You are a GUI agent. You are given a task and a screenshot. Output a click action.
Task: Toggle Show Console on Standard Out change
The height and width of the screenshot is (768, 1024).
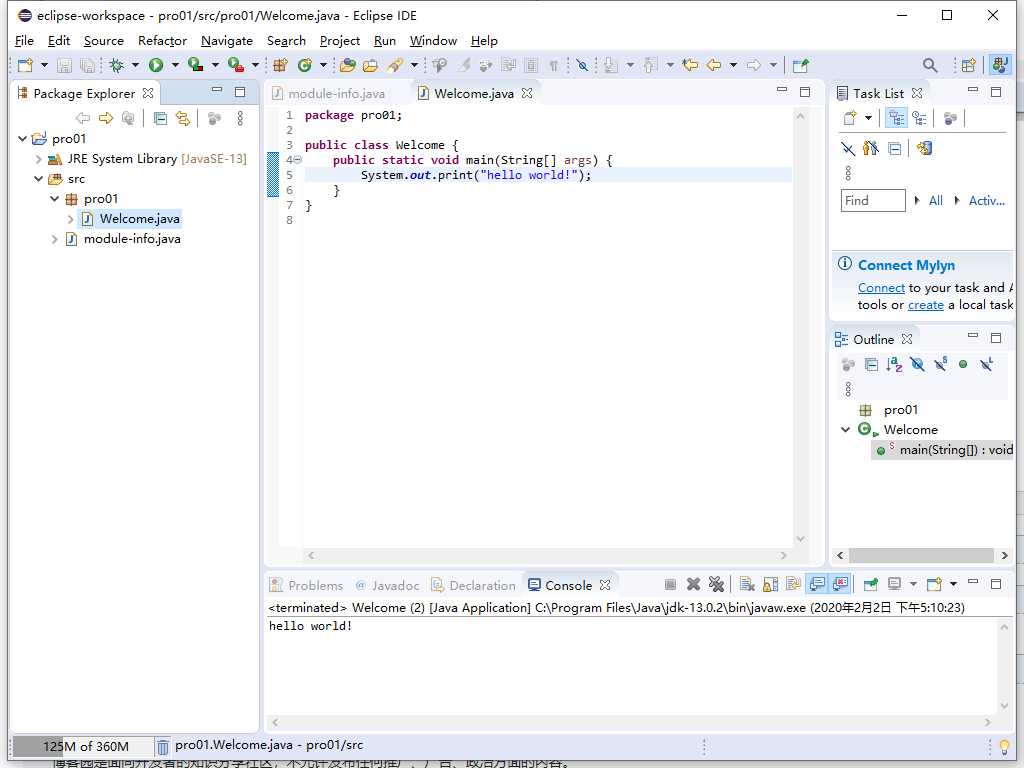click(817, 584)
